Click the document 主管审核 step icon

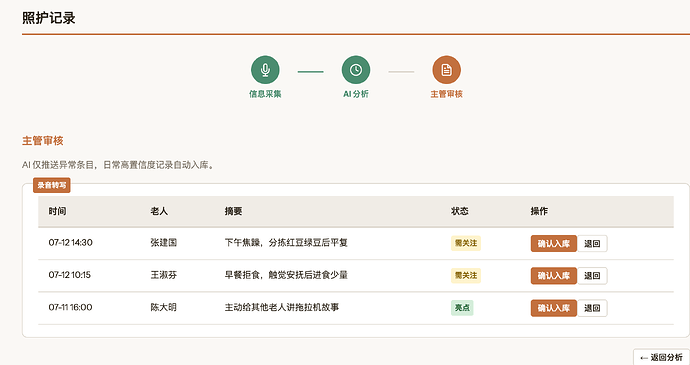[x=446, y=70]
